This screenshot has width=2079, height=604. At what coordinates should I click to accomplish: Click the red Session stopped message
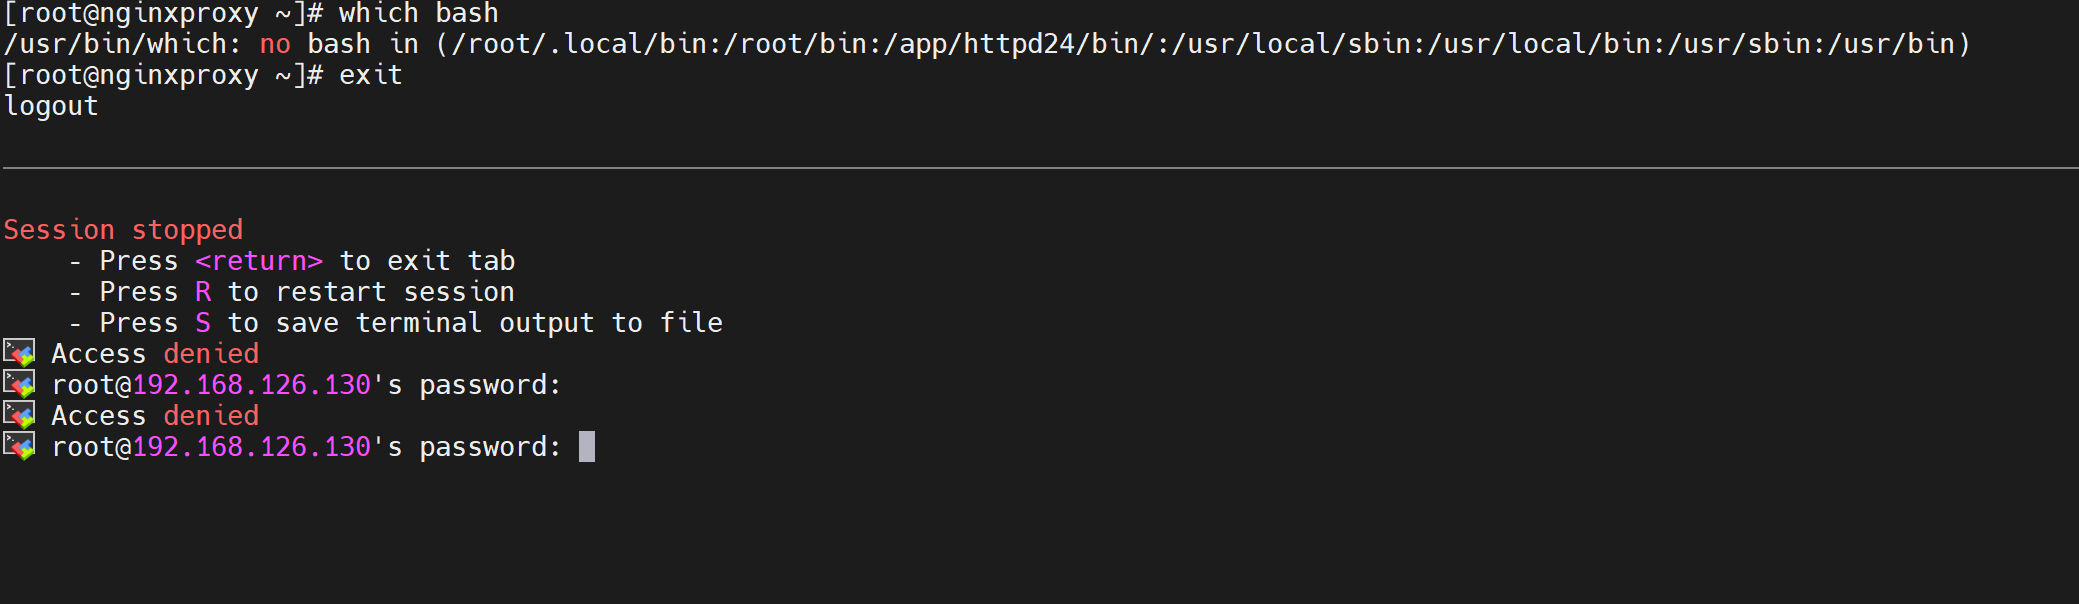(123, 230)
